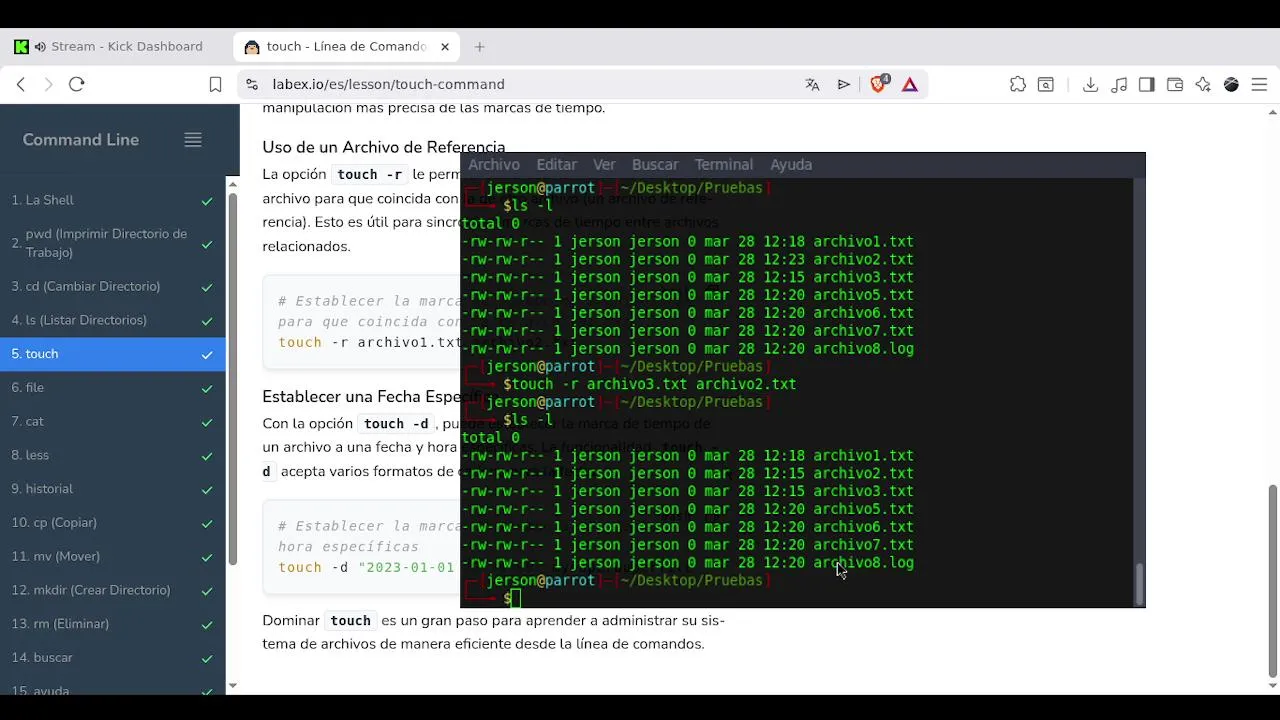The width and height of the screenshot is (1280, 720).
Task: Open the Downloads icon
Action: (1091, 85)
